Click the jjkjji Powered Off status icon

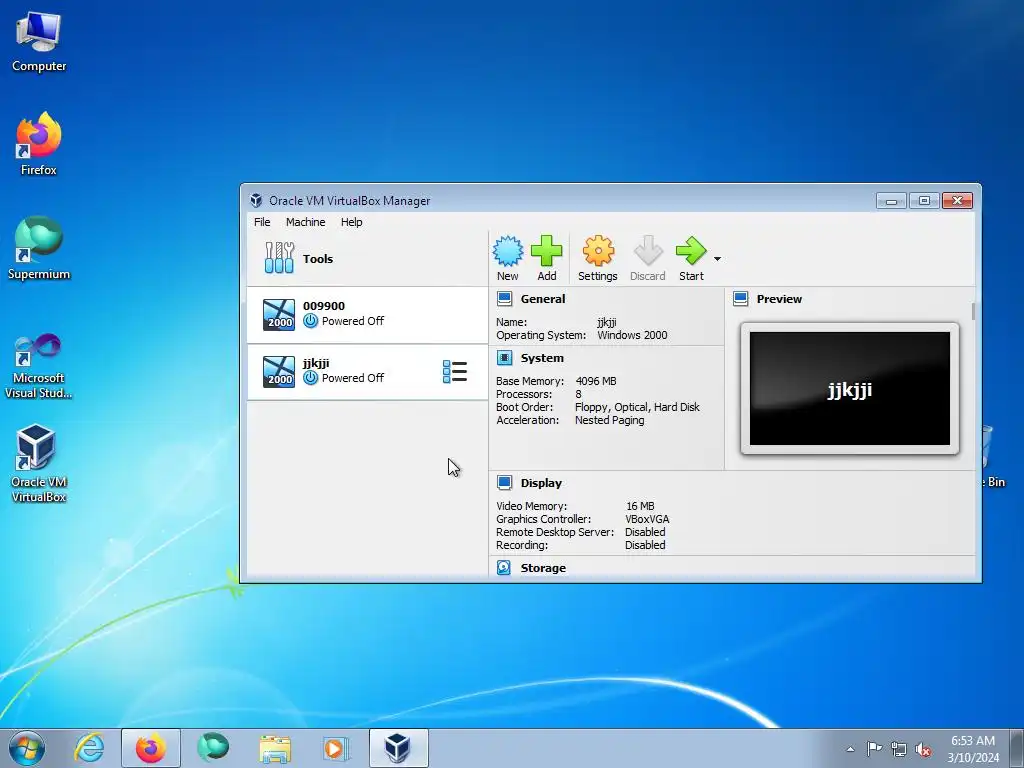pyautogui.click(x=311, y=377)
